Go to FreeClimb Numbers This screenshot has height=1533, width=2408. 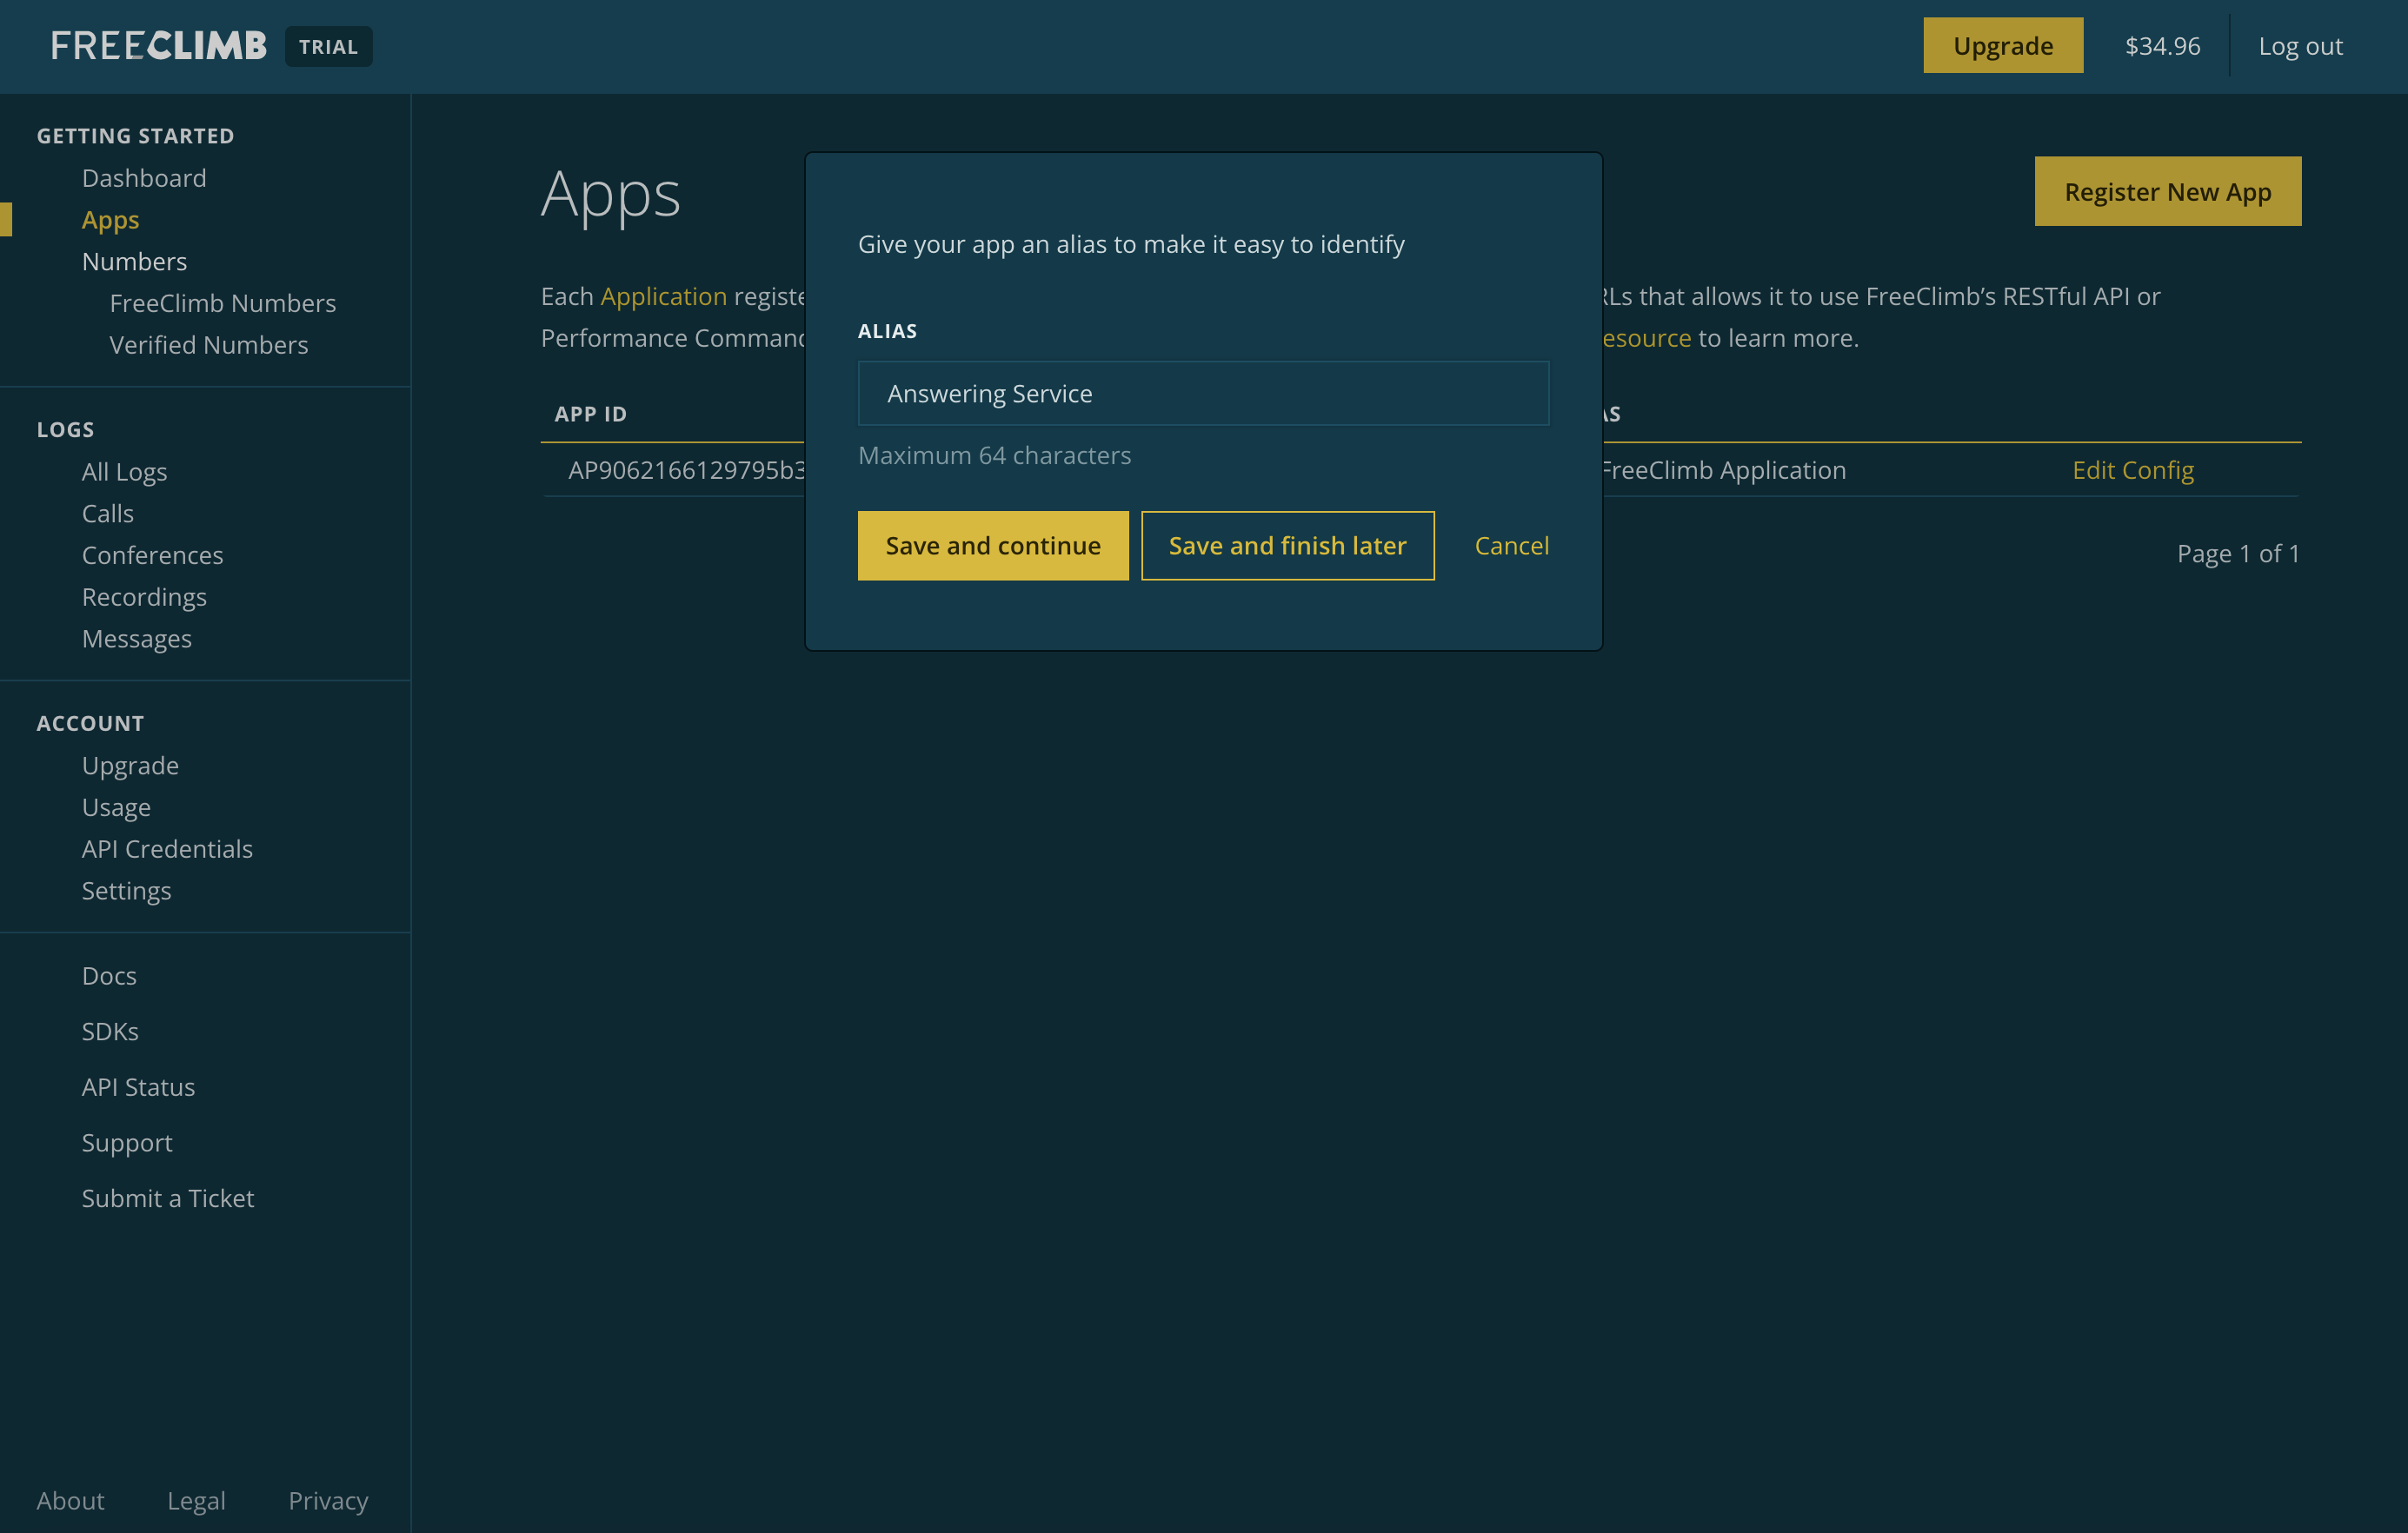222,303
